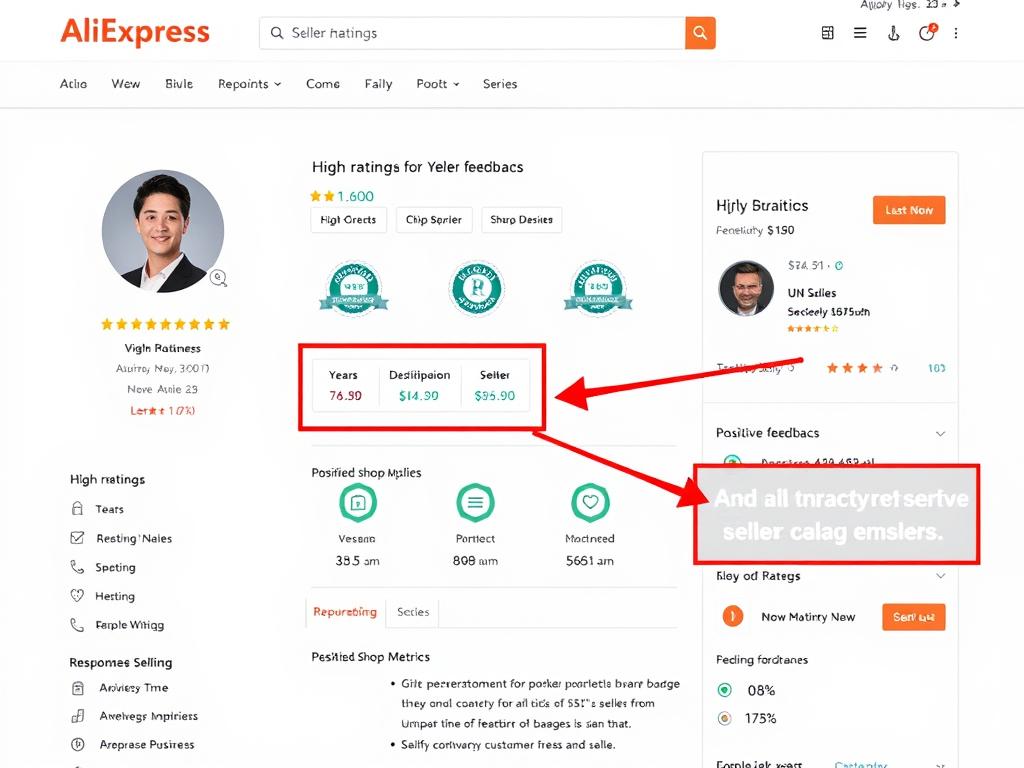
Task: Open the hamburger list menu icon
Action: click(x=860, y=33)
